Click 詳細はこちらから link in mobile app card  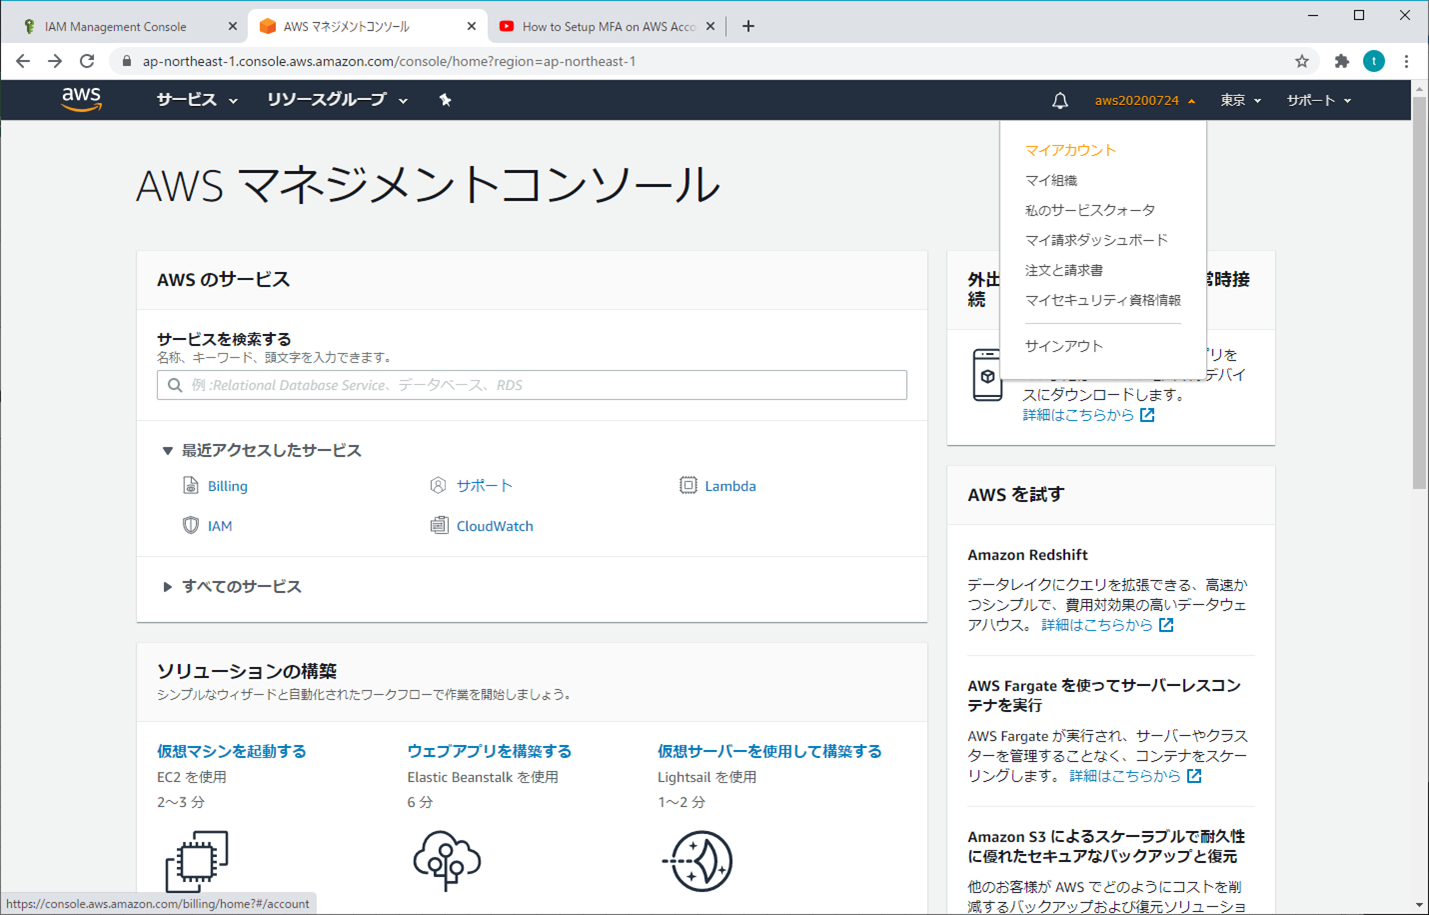1078,415
